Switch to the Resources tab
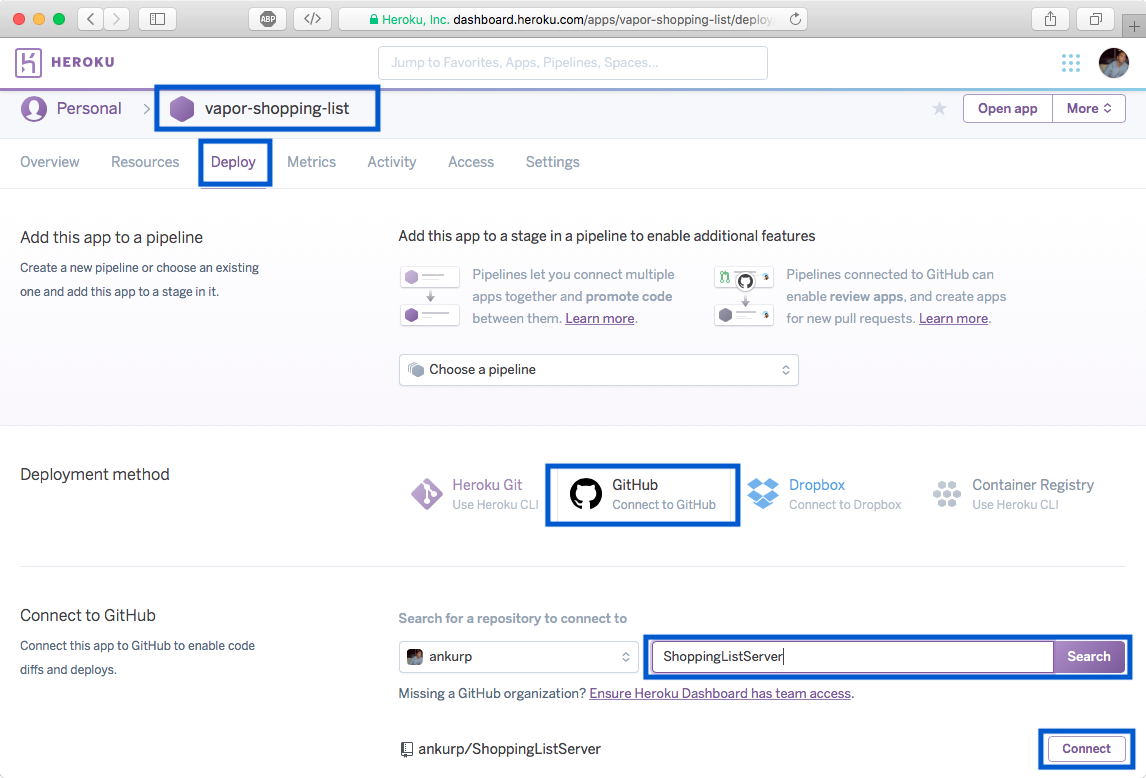Image resolution: width=1146 pixels, height=778 pixels. click(x=145, y=162)
